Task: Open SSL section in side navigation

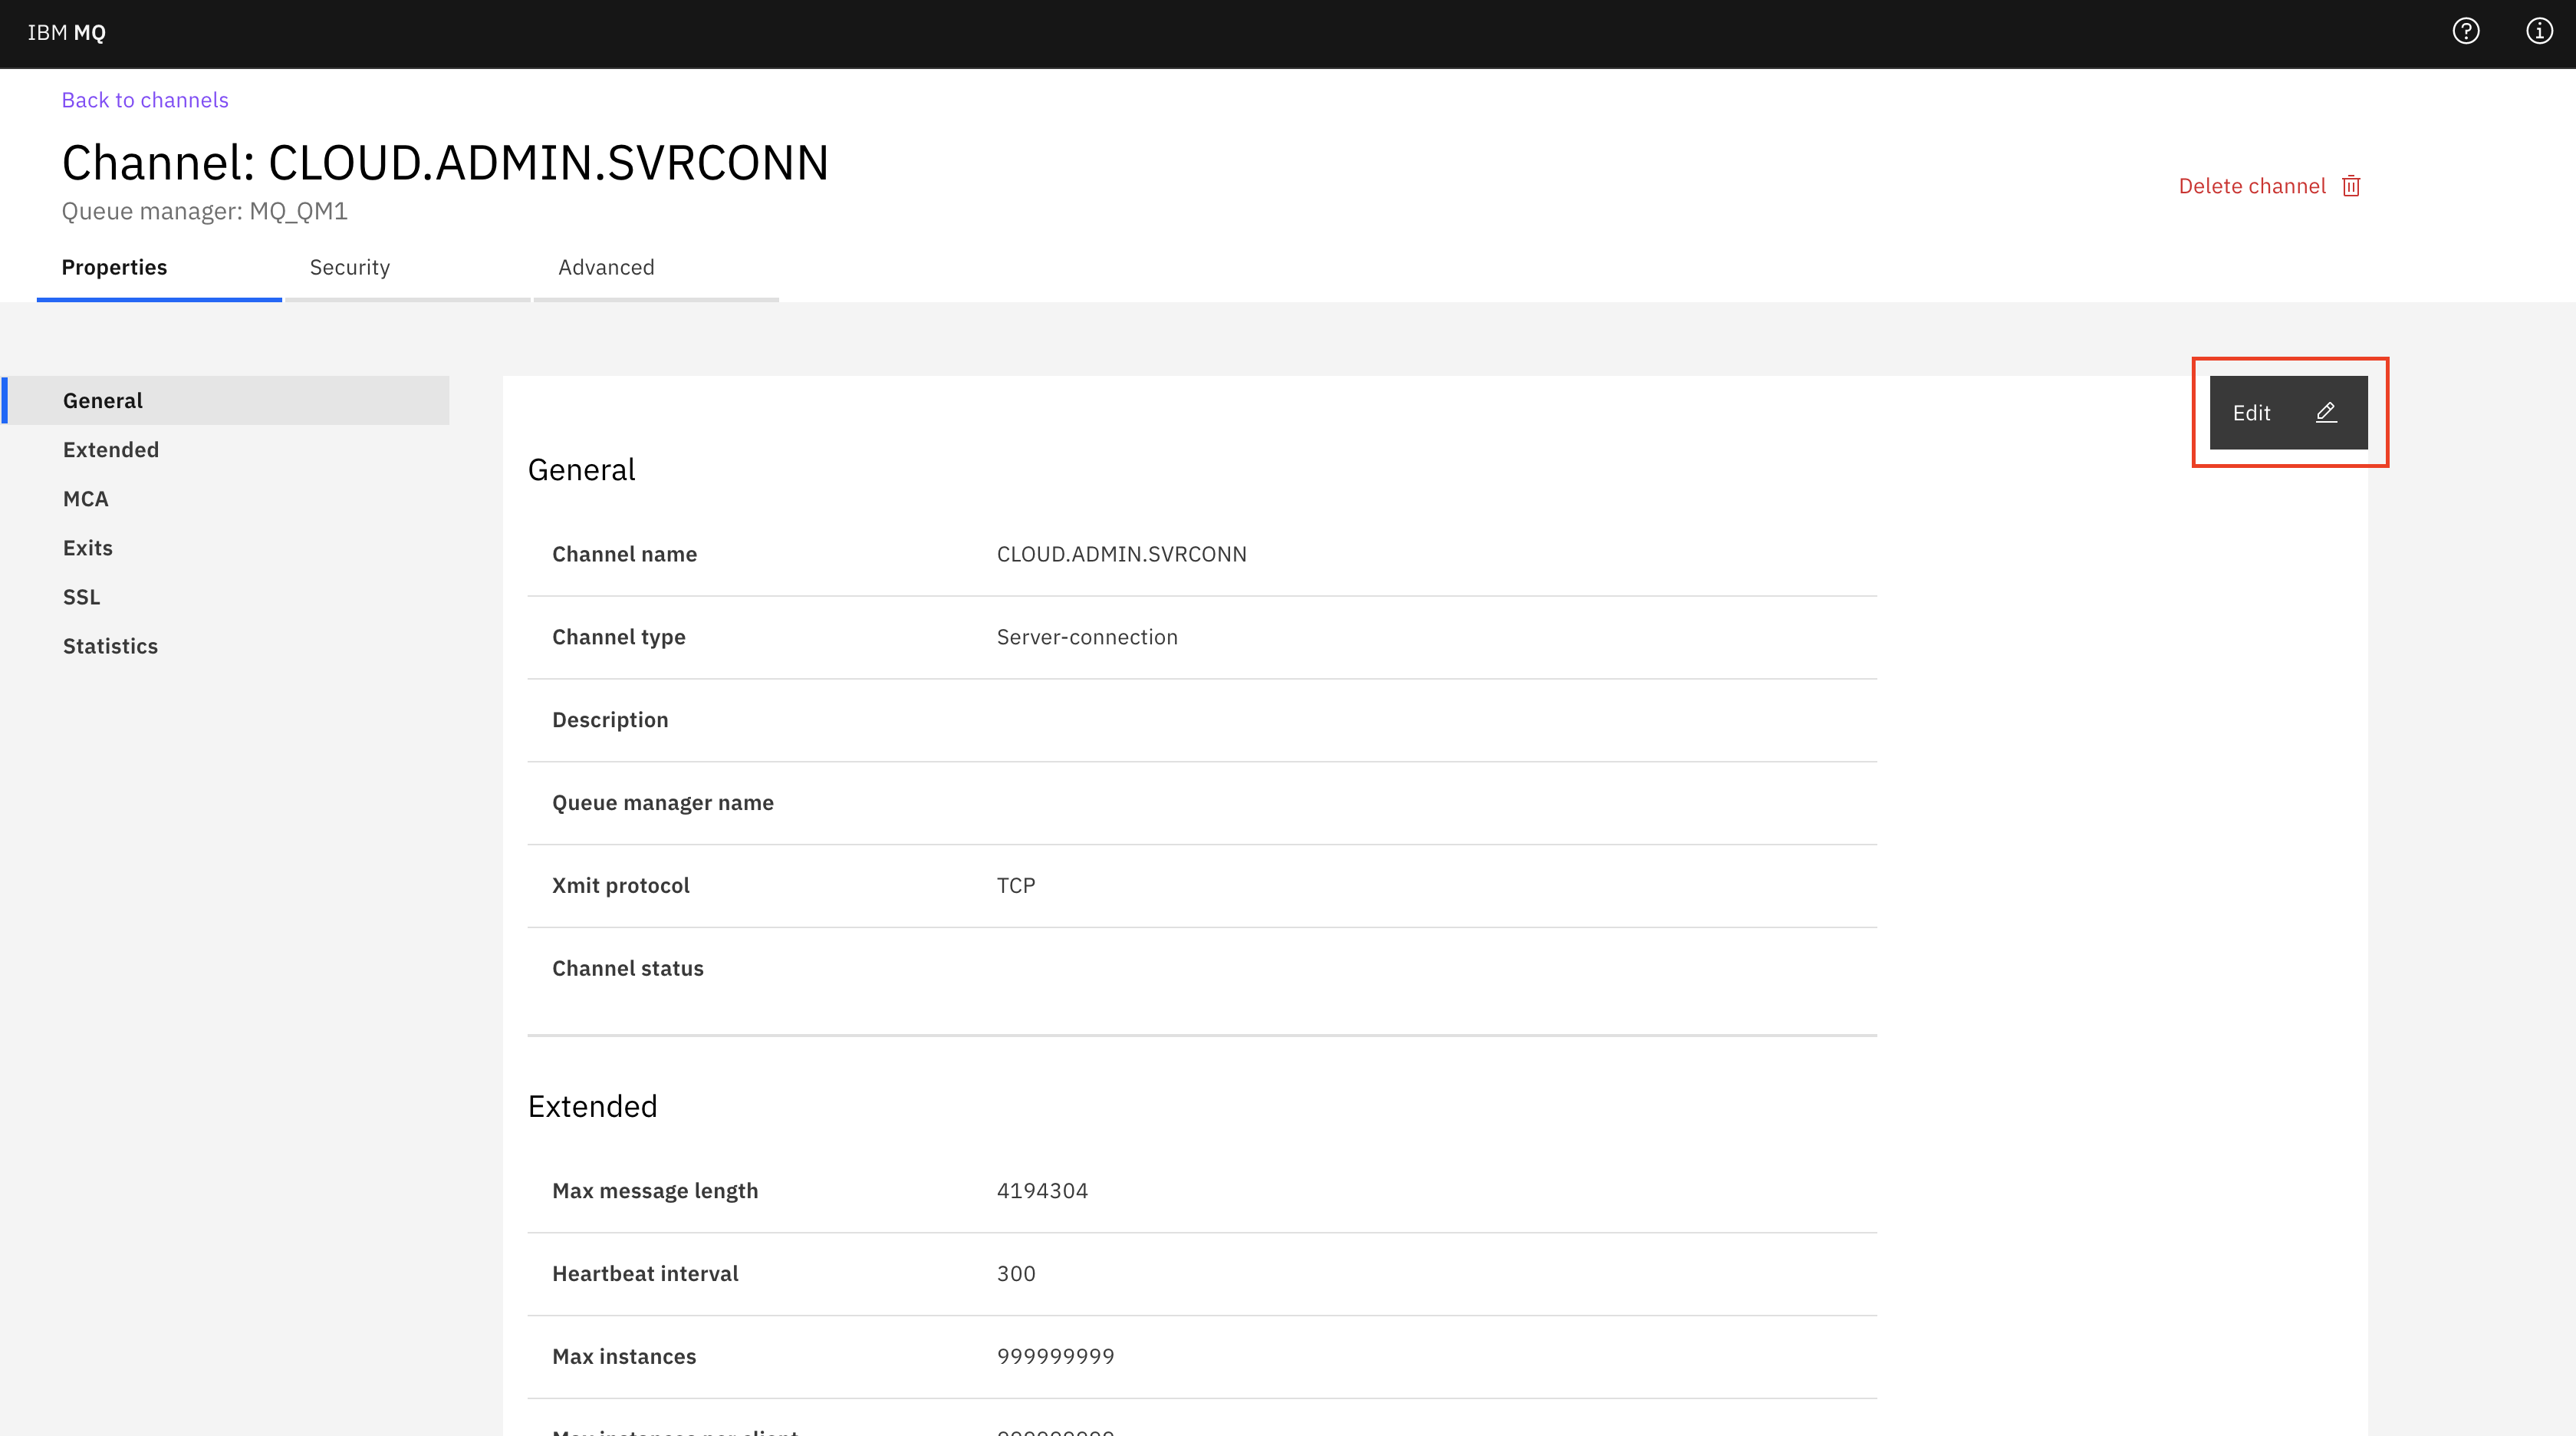Action: pos(82,597)
